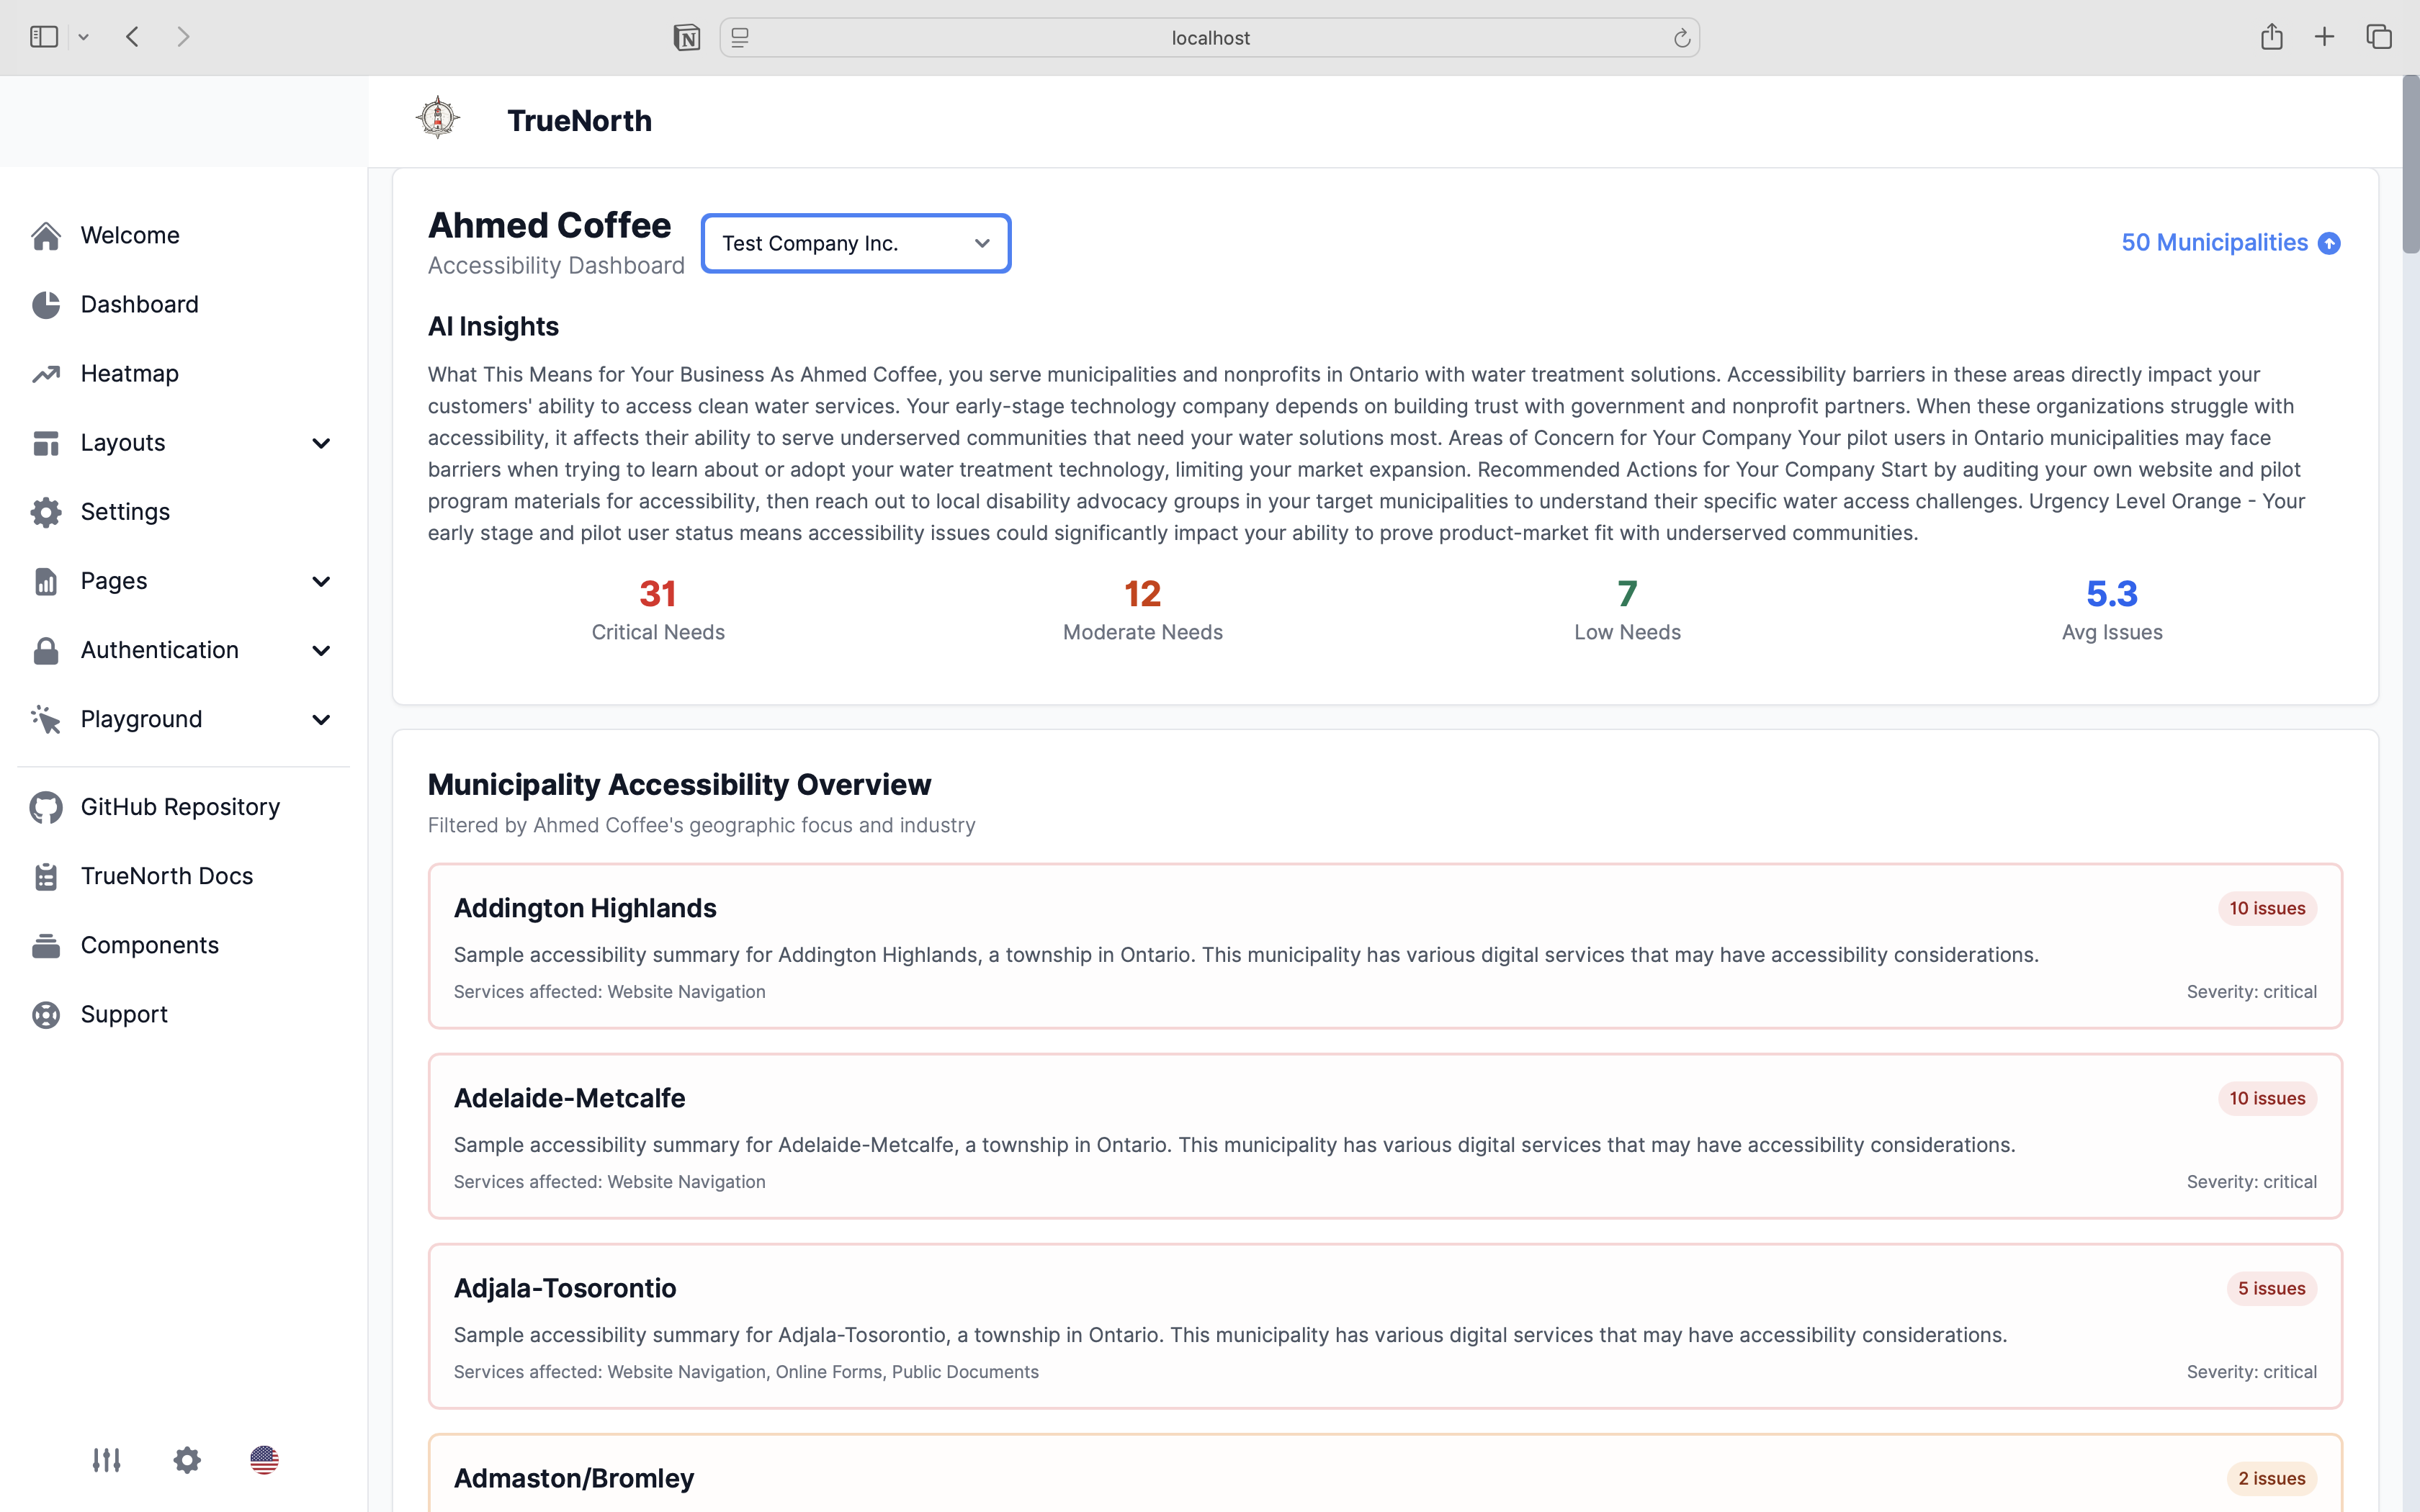Go to Dashboard in sidebar
The image size is (2420, 1512).
click(x=139, y=304)
